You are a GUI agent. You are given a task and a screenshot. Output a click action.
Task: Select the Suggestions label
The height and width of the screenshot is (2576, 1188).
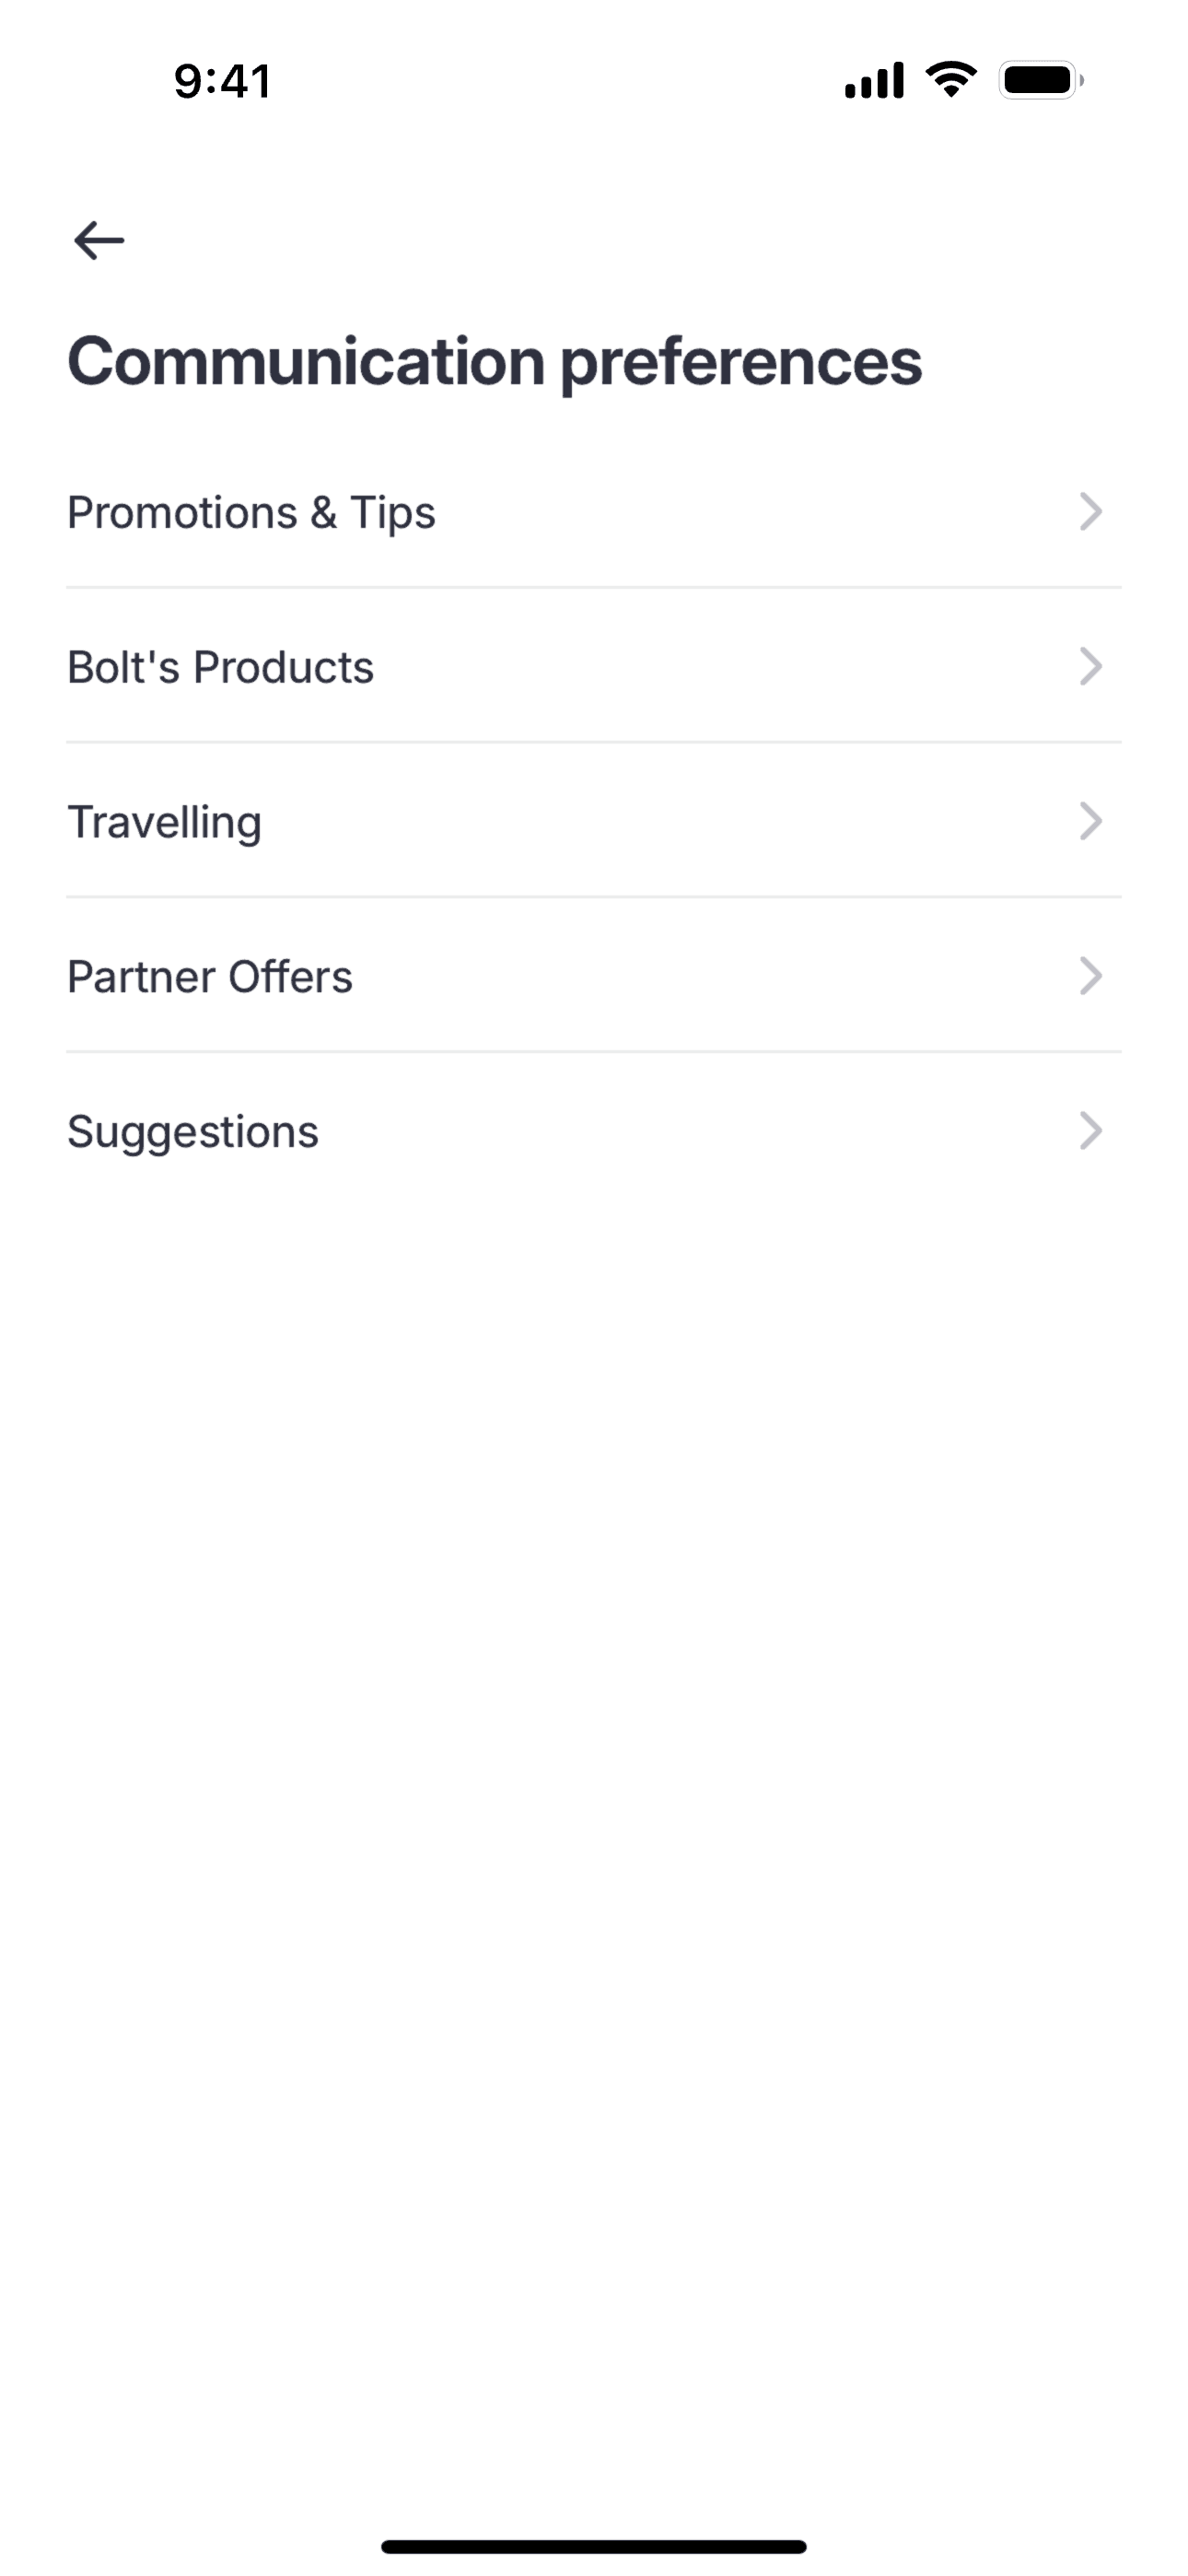click(x=193, y=1132)
